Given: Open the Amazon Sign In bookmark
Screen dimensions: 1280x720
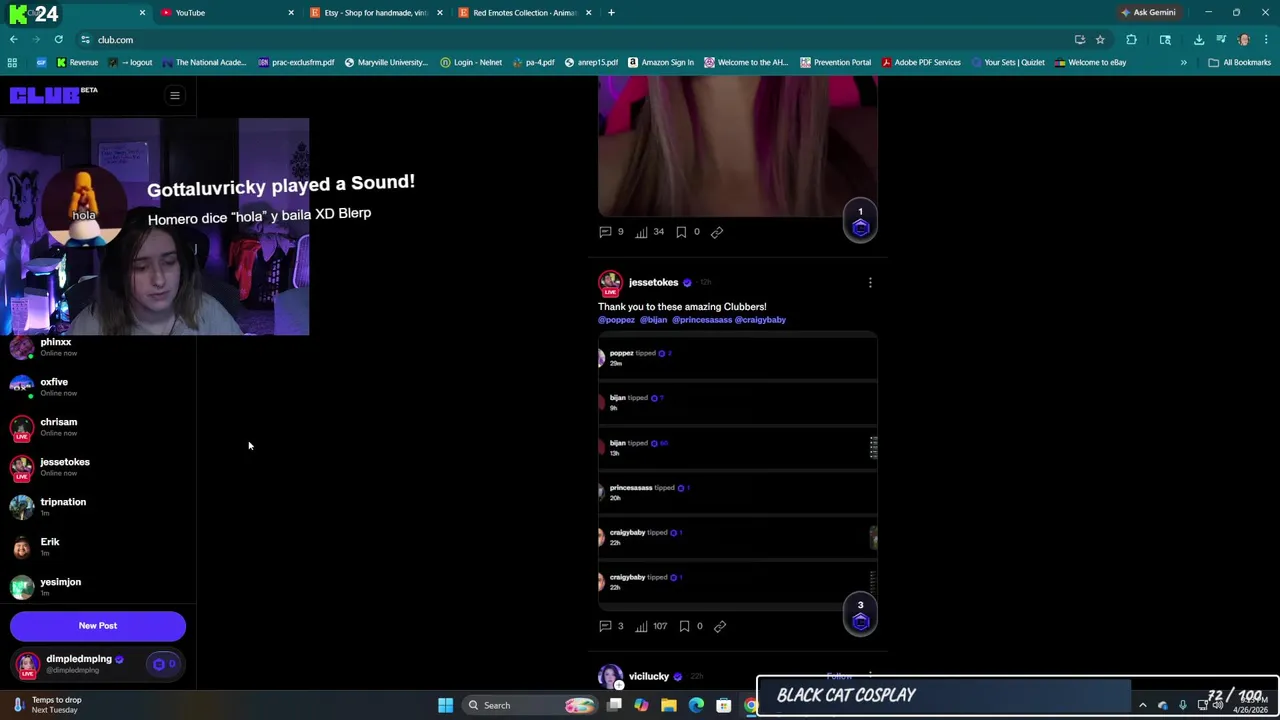Looking at the screenshot, I should pyautogui.click(x=661, y=62).
